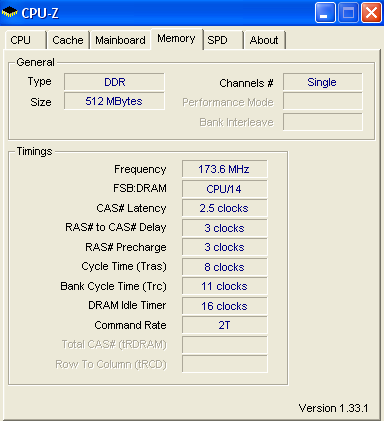This screenshot has width=384, height=421.
Task: Click the Size field showing 512 MBytes
Action: (x=114, y=101)
